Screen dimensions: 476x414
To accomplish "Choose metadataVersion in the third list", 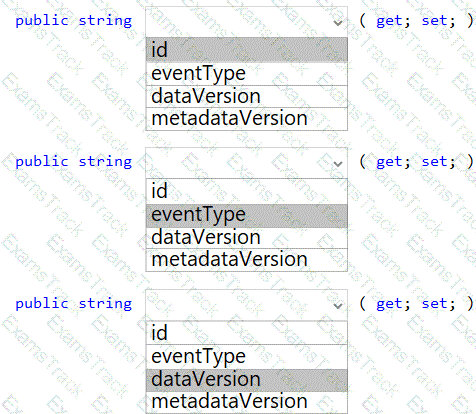I will tap(247, 402).
